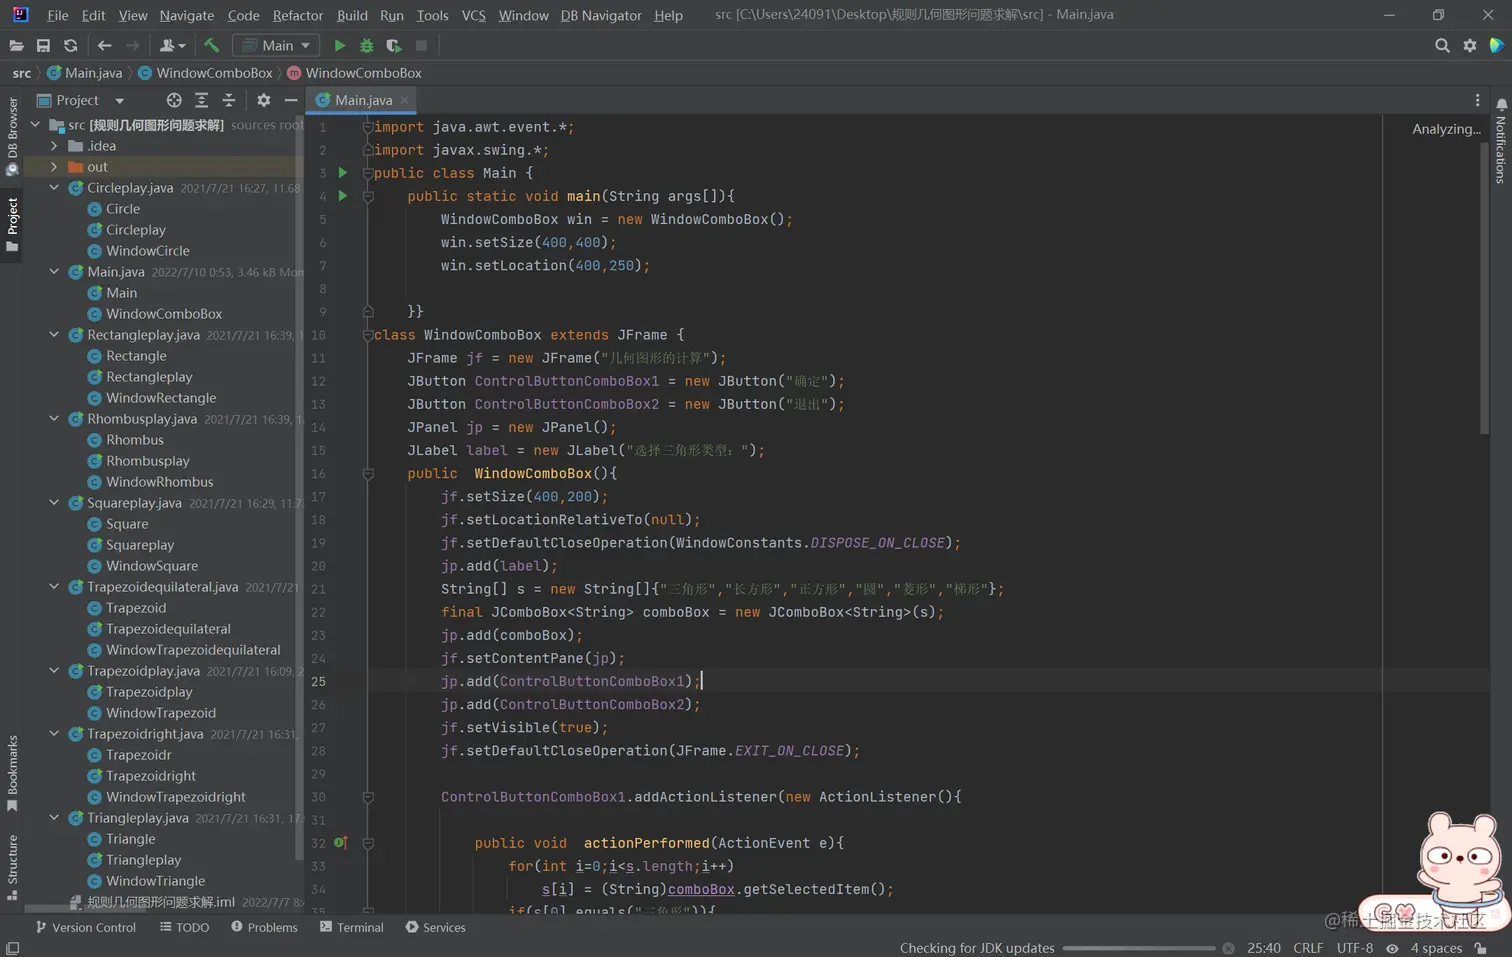Hide the Project panel with minus icon

[x=291, y=100]
